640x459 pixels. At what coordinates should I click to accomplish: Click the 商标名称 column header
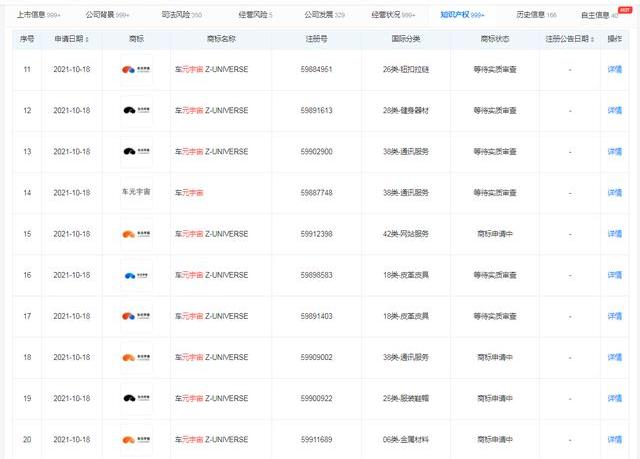pos(221,39)
